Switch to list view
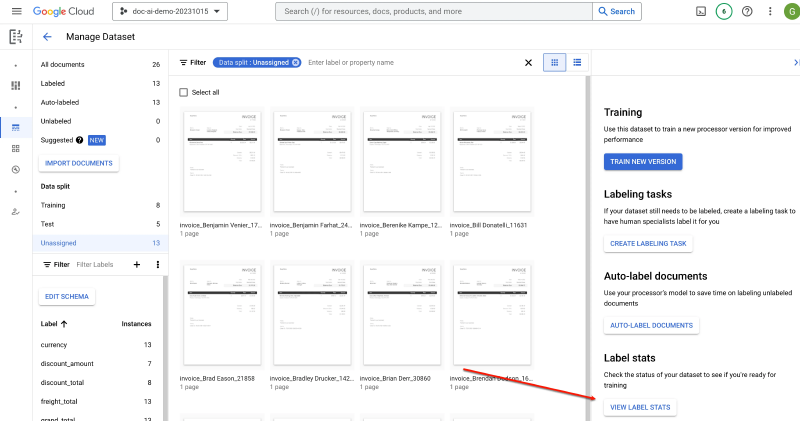Viewport: 800px width, 421px height. pyautogui.click(x=577, y=62)
